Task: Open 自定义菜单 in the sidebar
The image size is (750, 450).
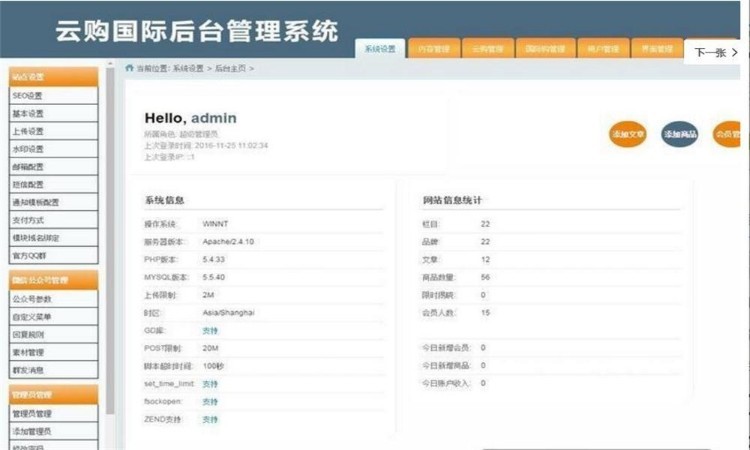Action: pyautogui.click(x=54, y=317)
